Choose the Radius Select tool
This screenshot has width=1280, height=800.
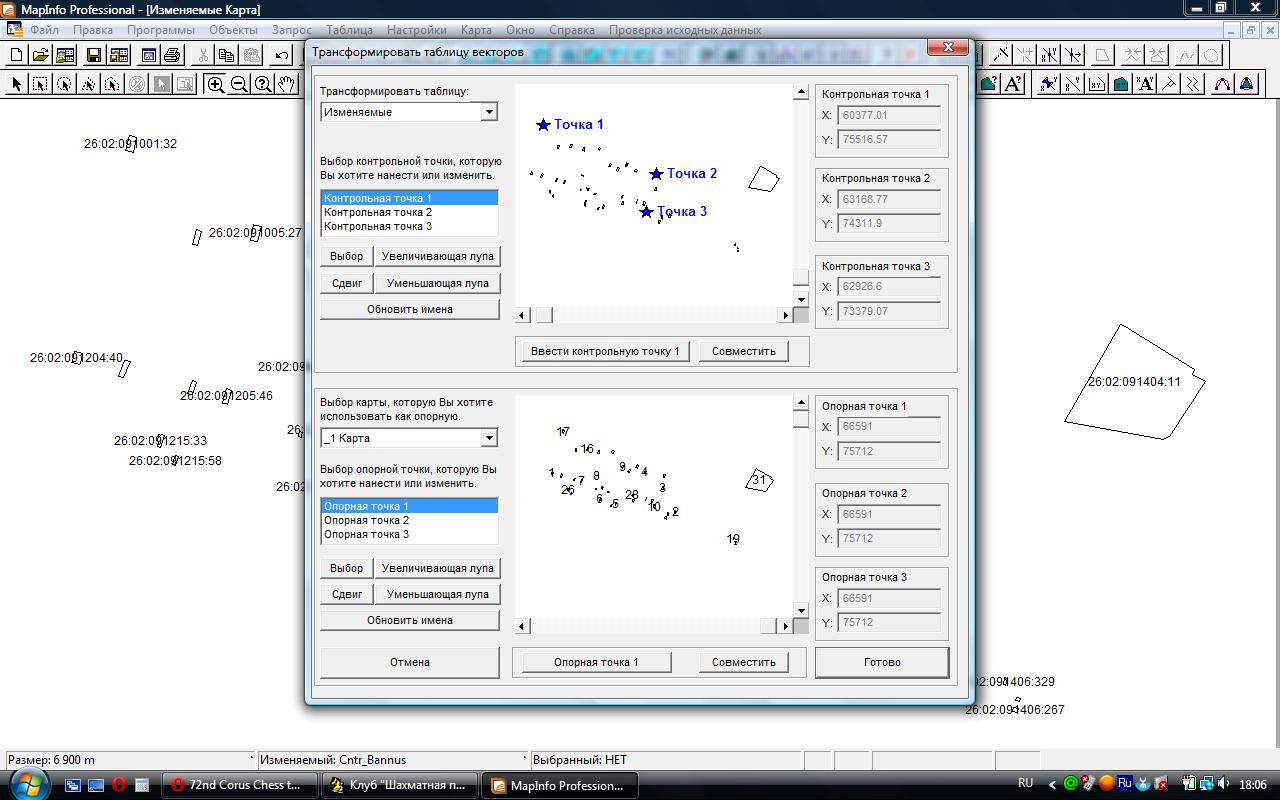pyautogui.click(x=64, y=84)
